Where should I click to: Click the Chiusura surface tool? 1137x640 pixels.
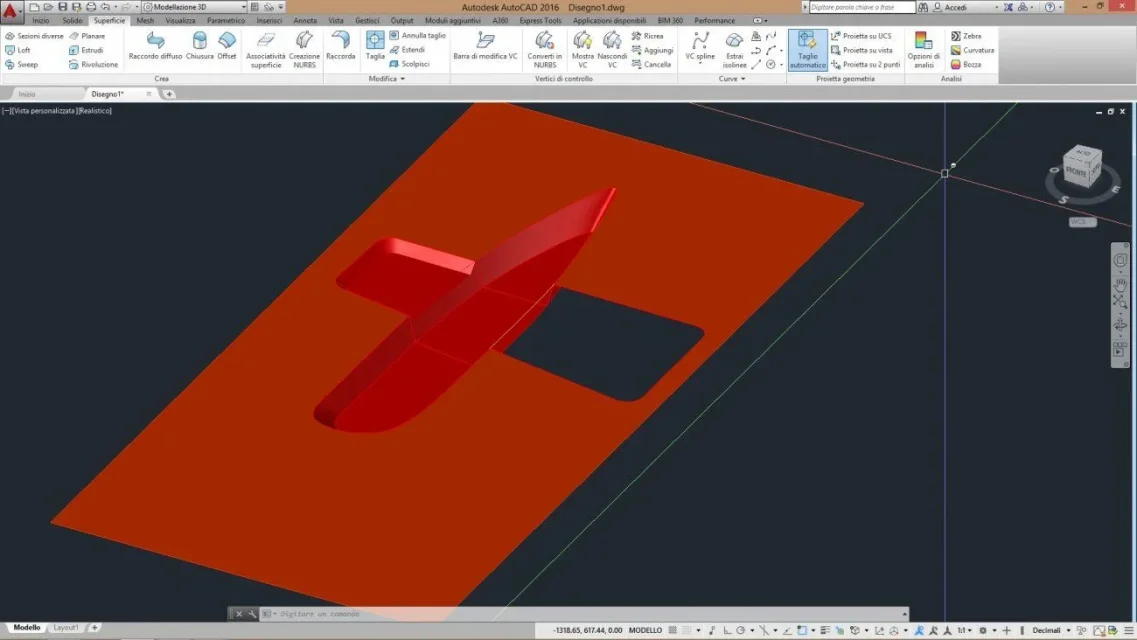tap(199, 46)
